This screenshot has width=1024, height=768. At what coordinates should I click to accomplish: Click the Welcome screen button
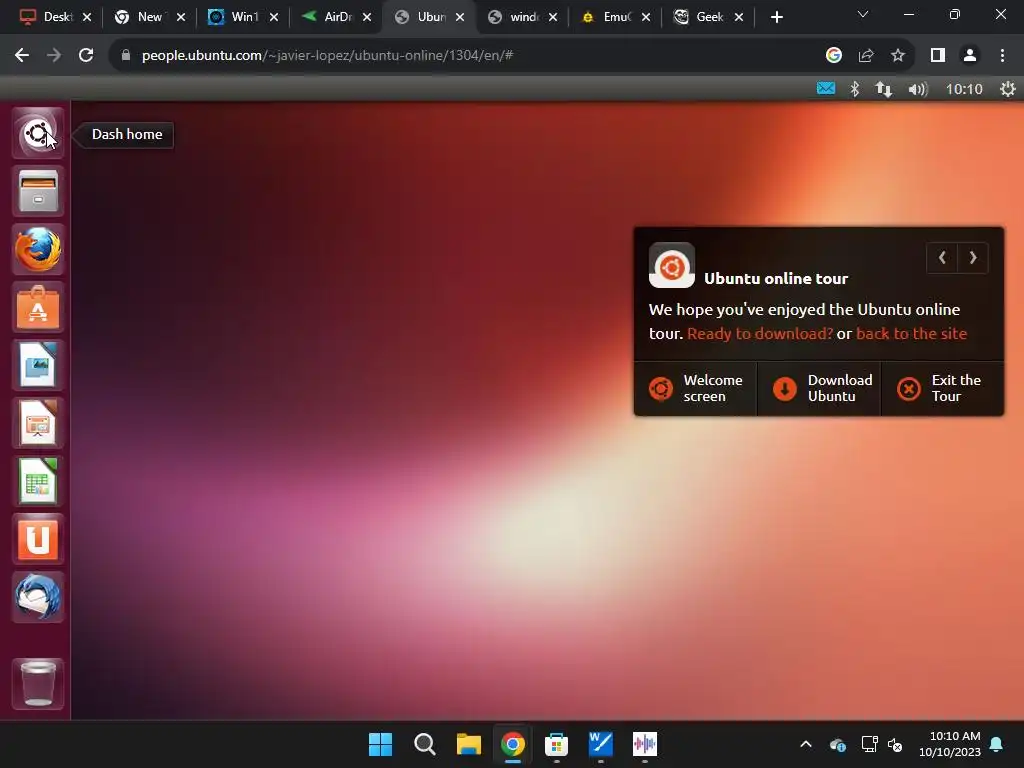point(696,389)
